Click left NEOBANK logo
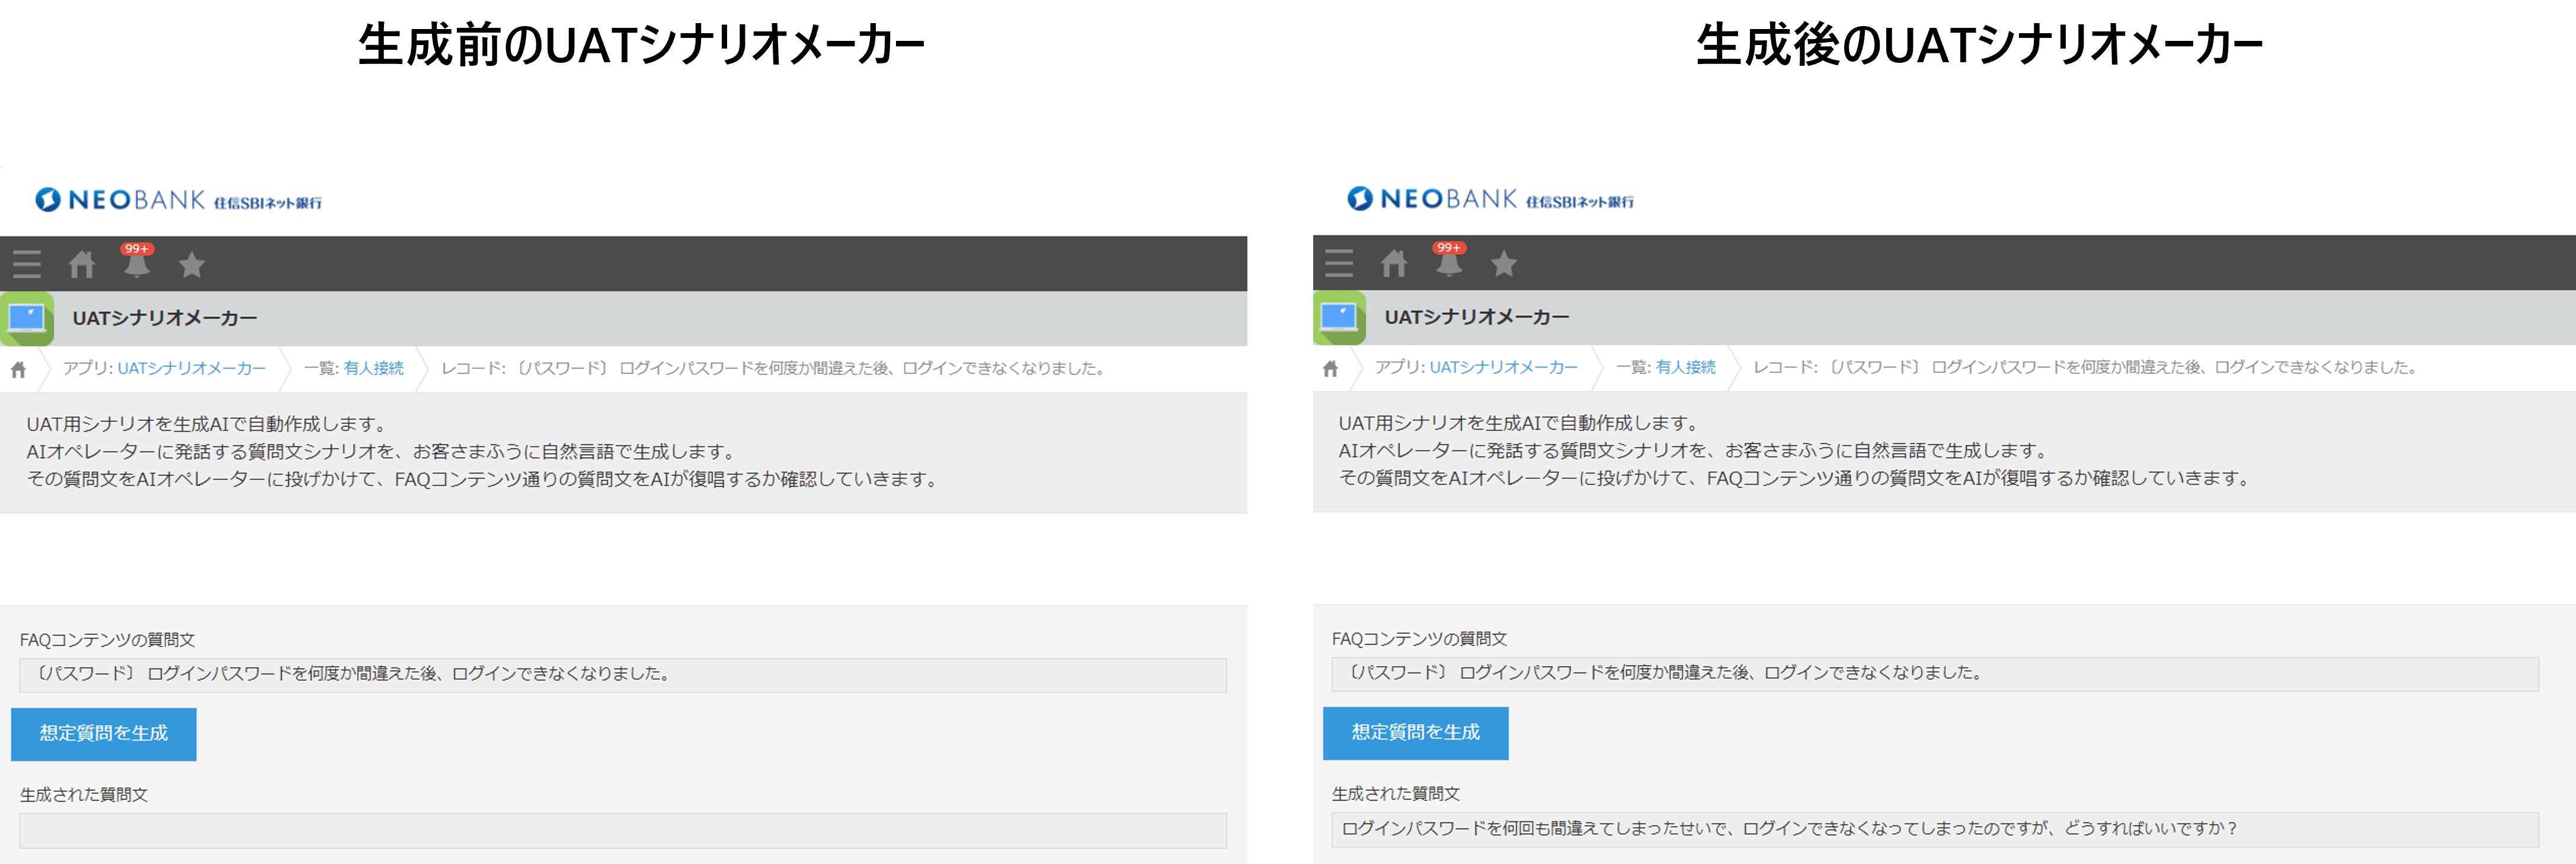2576x864 pixels. (x=178, y=200)
